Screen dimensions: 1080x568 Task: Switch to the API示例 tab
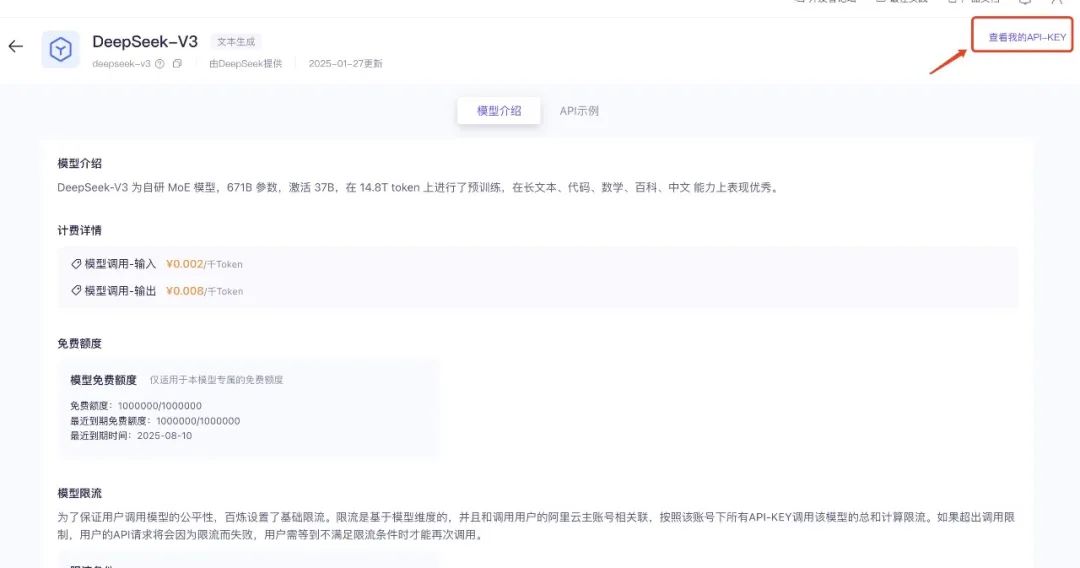pyautogui.click(x=579, y=111)
